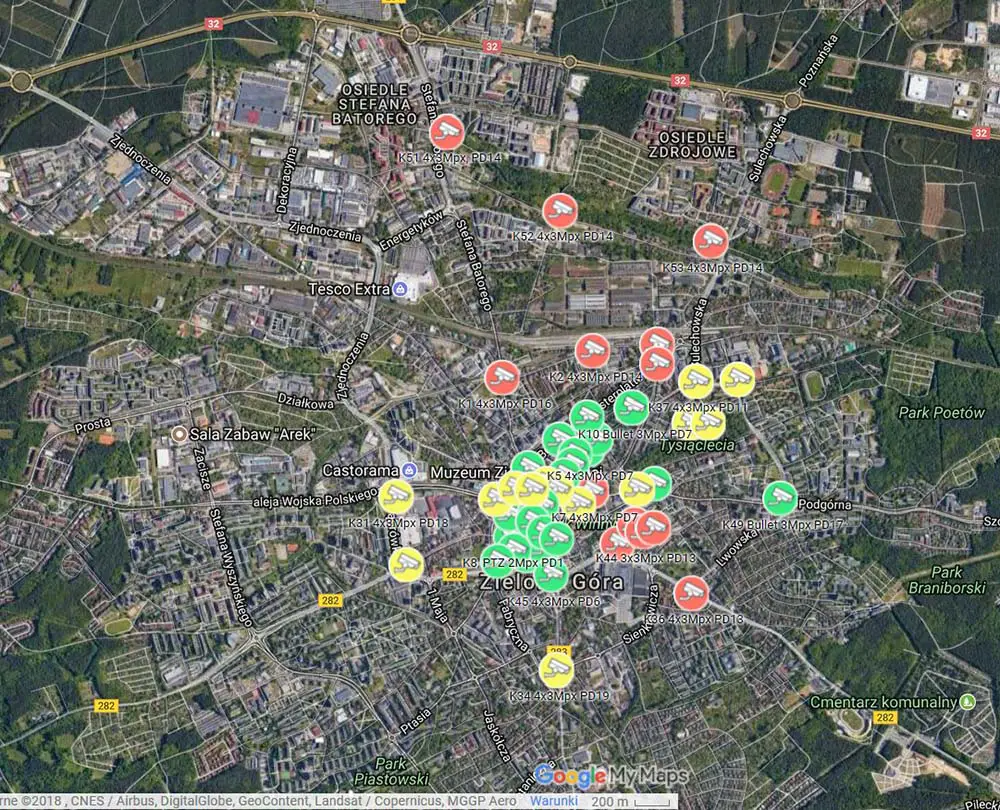Select the yellow K34 PD19 camera marker

click(557, 669)
